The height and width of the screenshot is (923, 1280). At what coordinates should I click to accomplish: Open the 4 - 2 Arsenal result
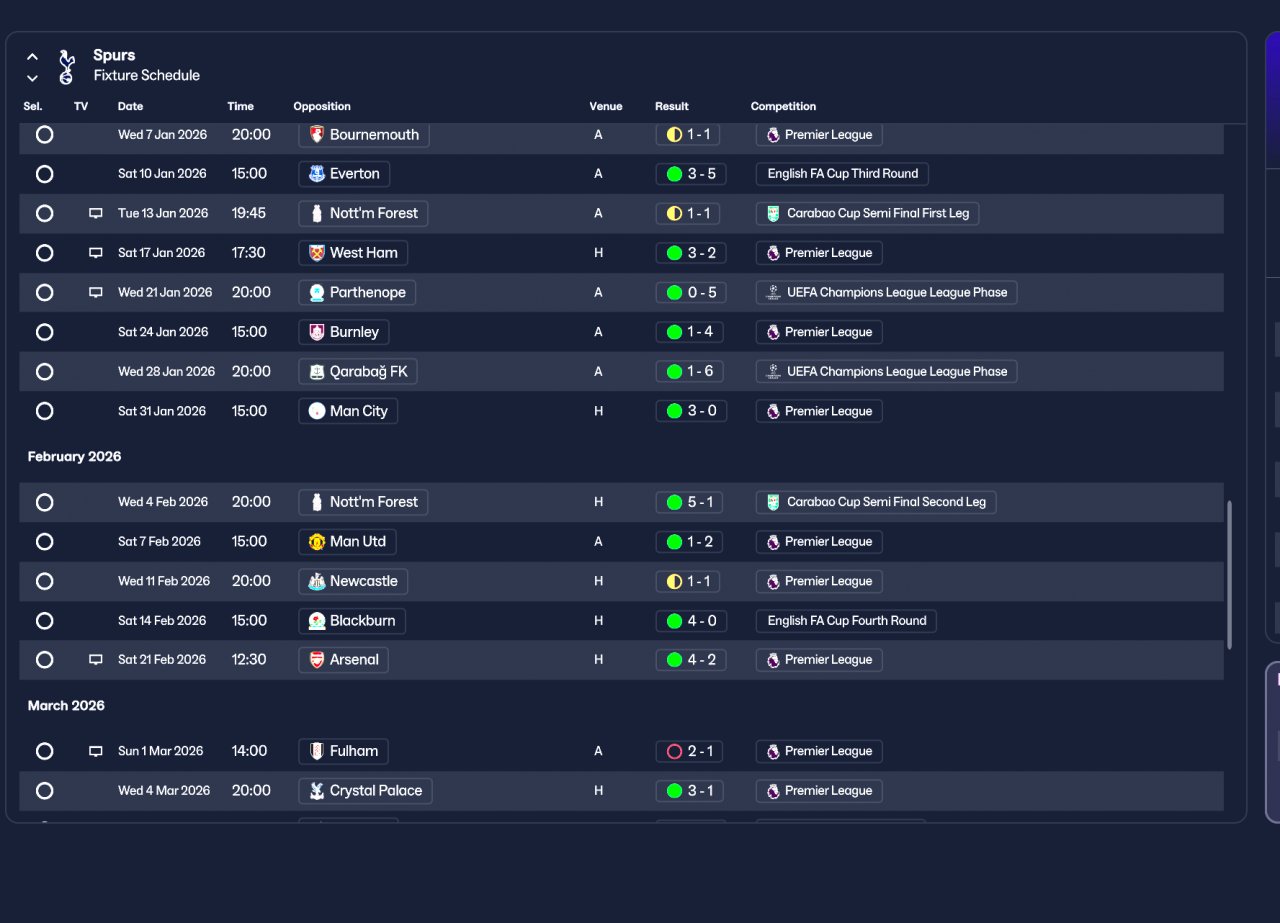click(x=691, y=660)
